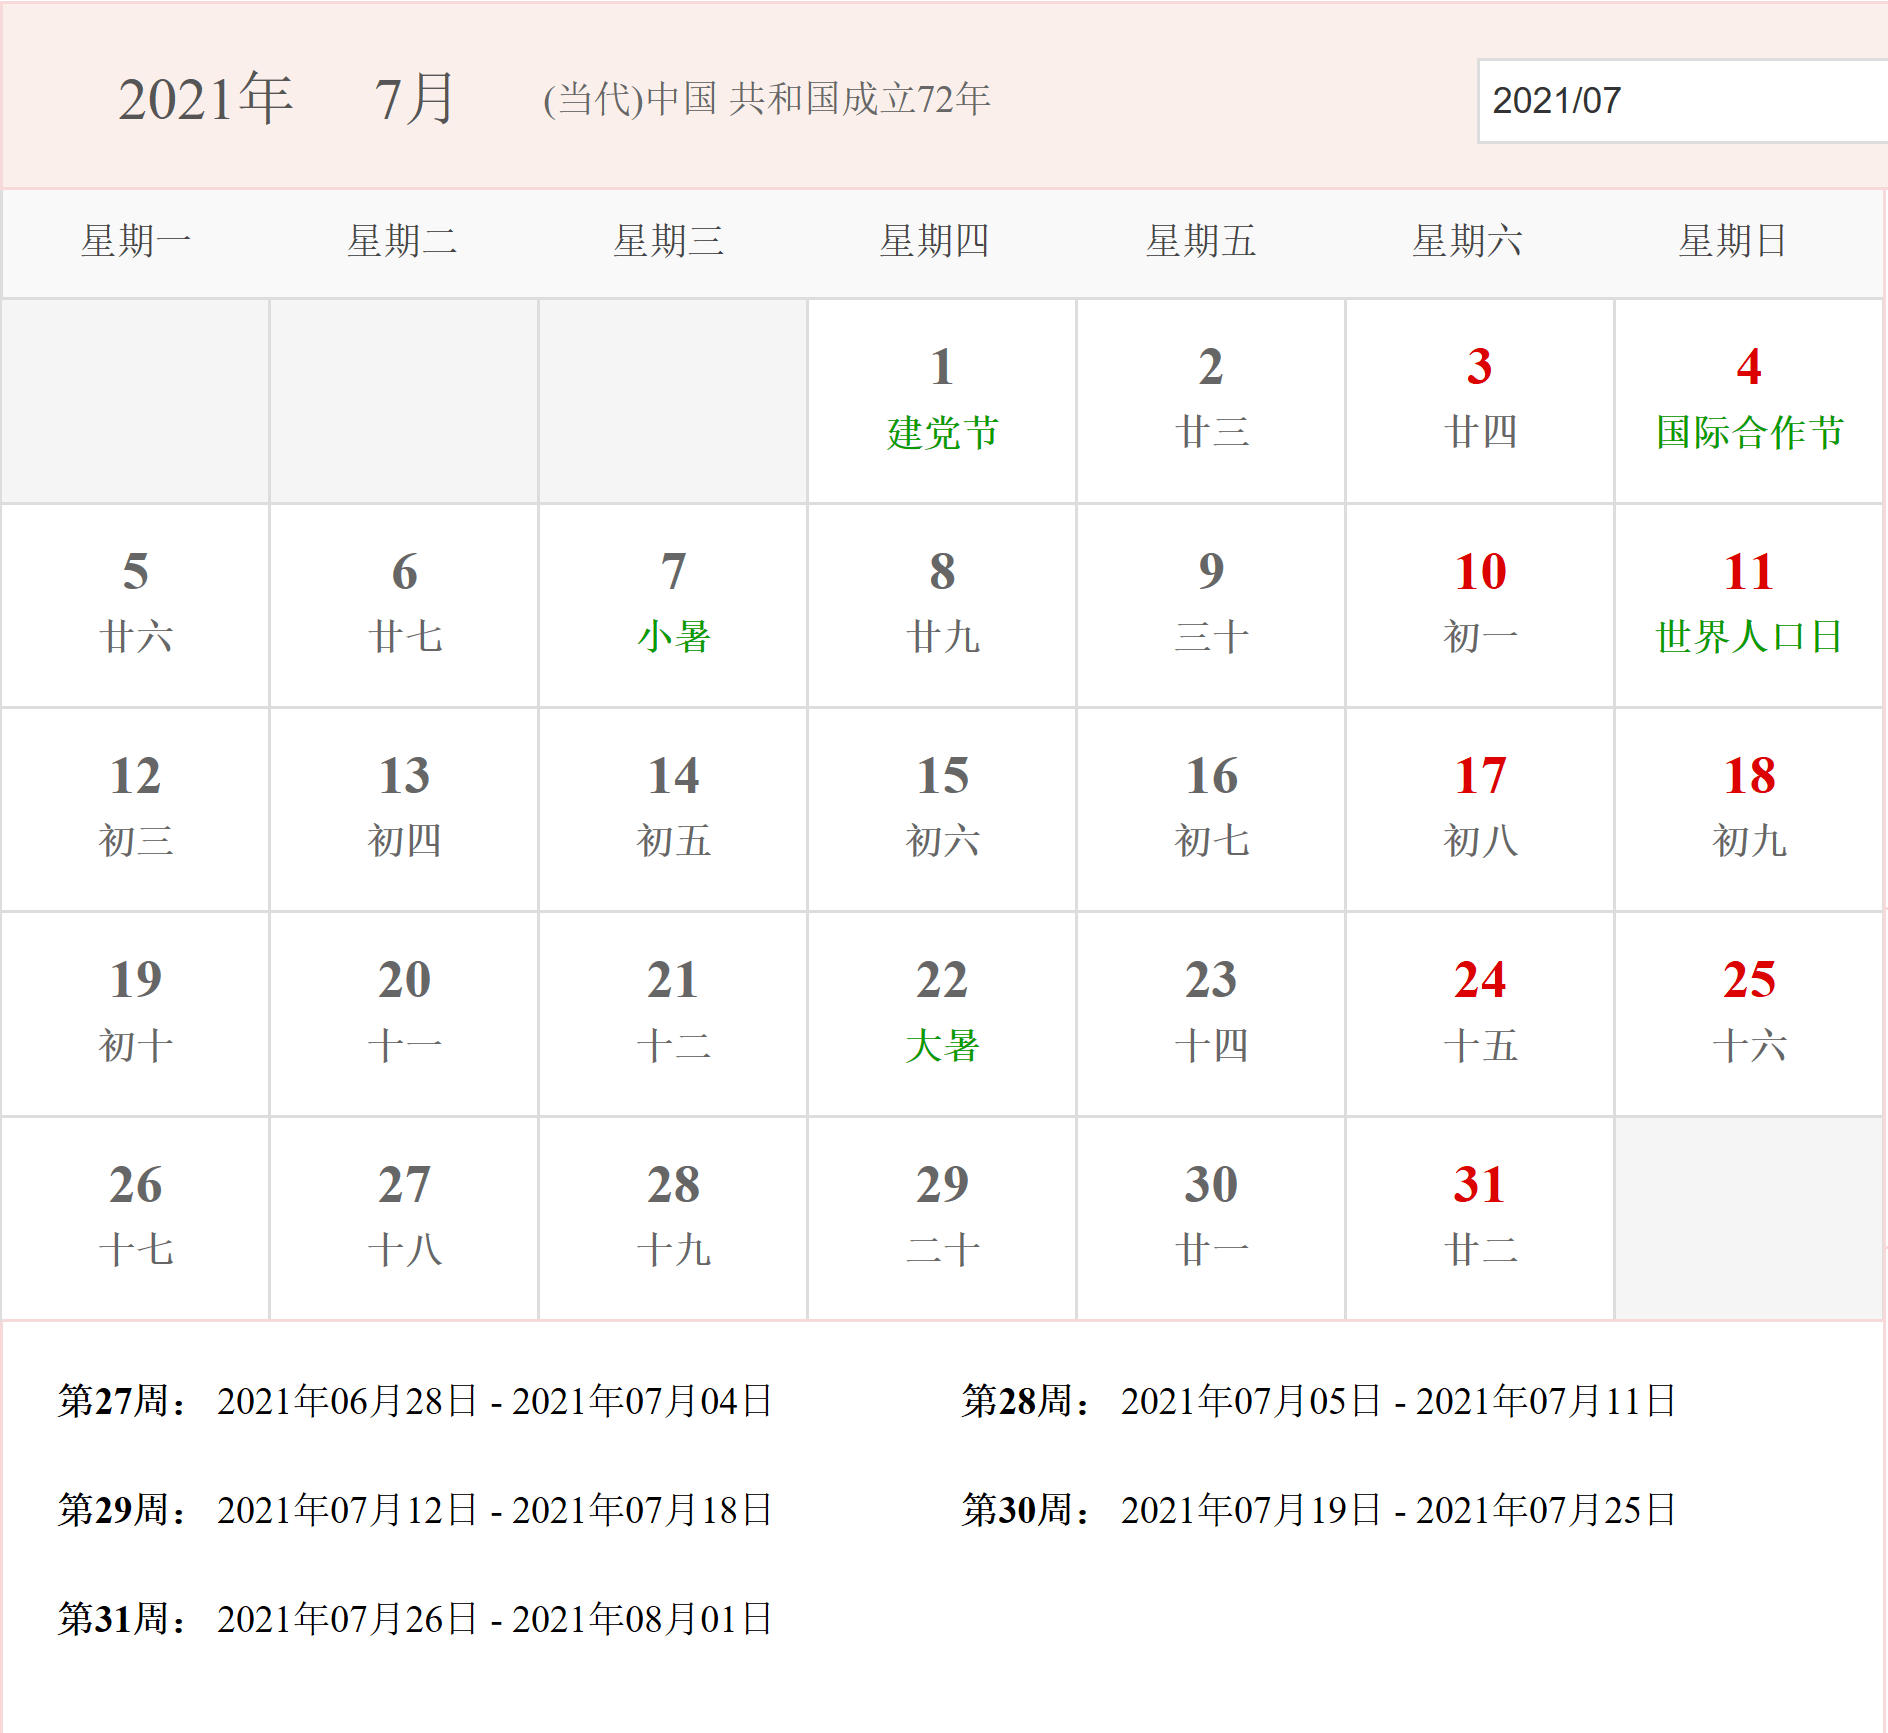This screenshot has height=1733, width=1888.
Task: Click the 星期五 column header
Action: pos(1200,241)
